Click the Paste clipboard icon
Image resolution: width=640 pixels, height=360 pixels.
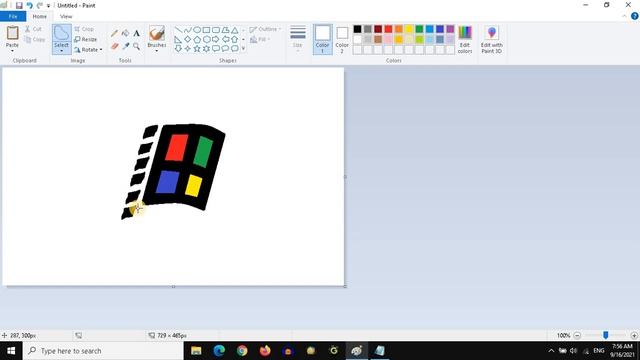click(x=12, y=33)
